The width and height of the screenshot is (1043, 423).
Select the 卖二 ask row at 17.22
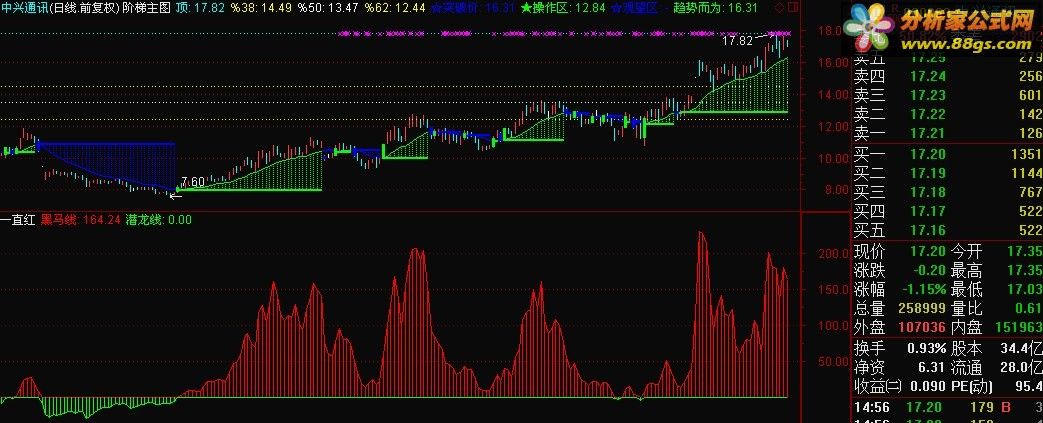(948, 114)
